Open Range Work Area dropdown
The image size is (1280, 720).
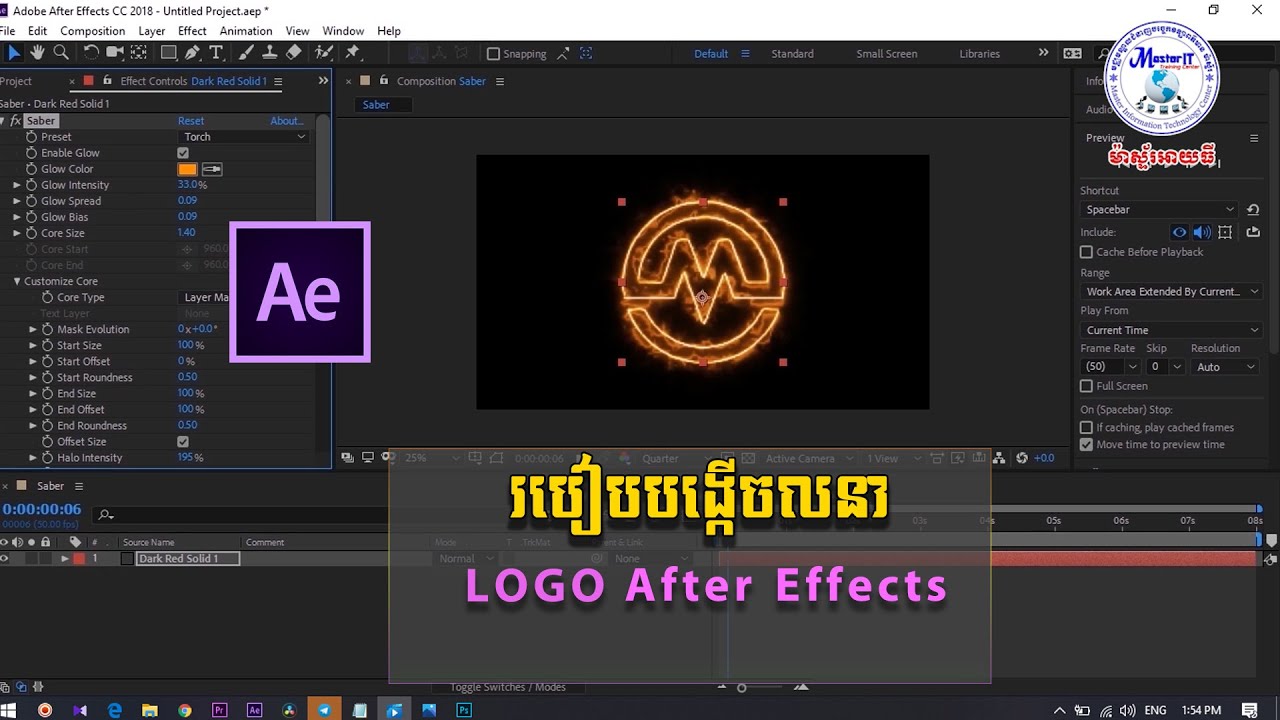click(x=1172, y=292)
